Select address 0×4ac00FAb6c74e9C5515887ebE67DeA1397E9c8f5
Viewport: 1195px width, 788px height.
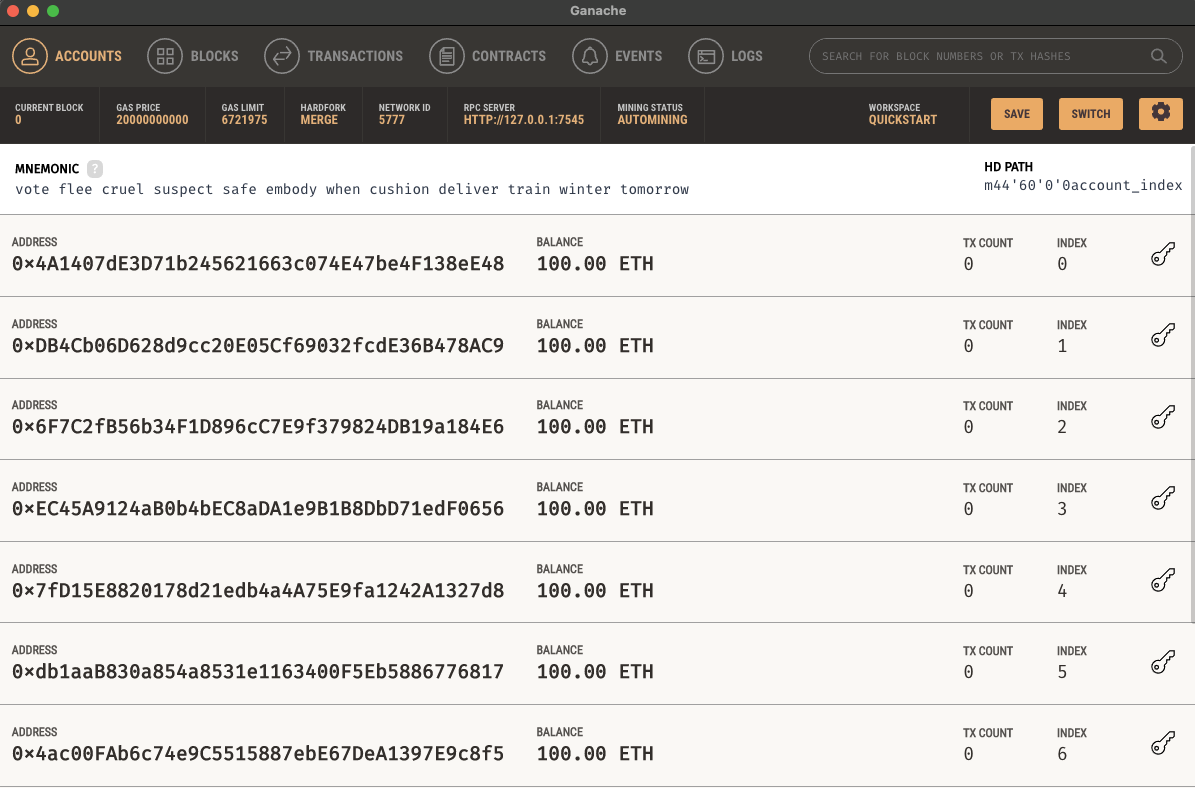coord(258,754)
